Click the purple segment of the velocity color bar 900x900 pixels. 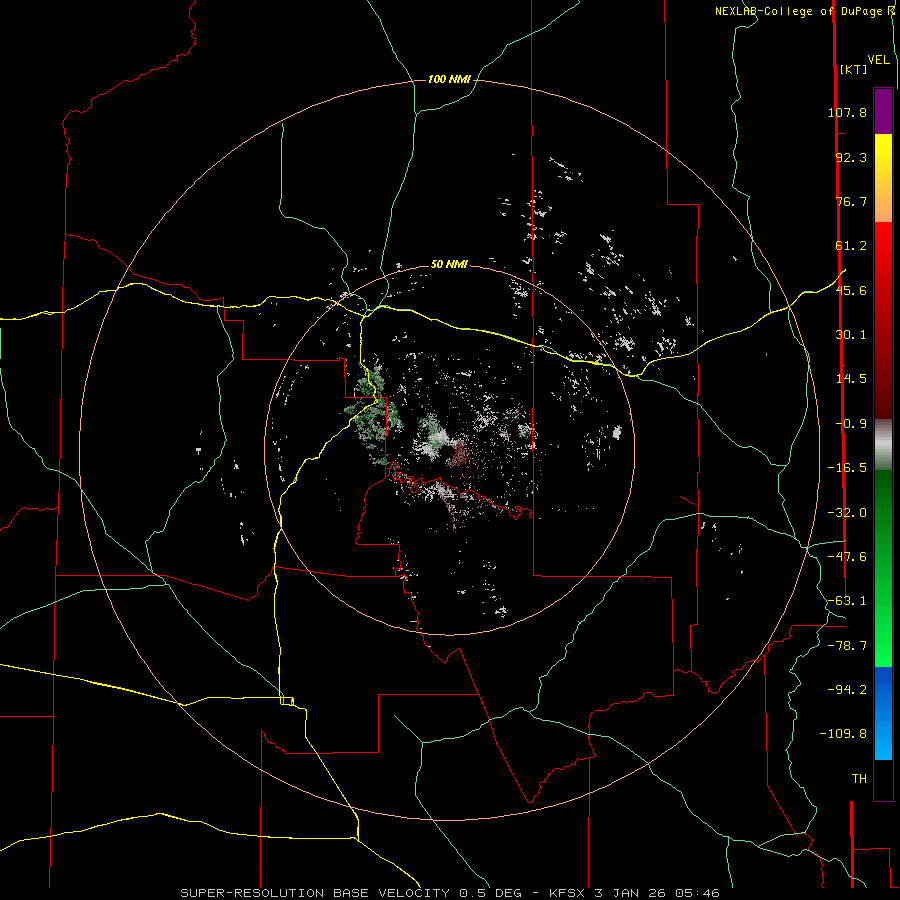pyautogui.click(x=883, y=111)
